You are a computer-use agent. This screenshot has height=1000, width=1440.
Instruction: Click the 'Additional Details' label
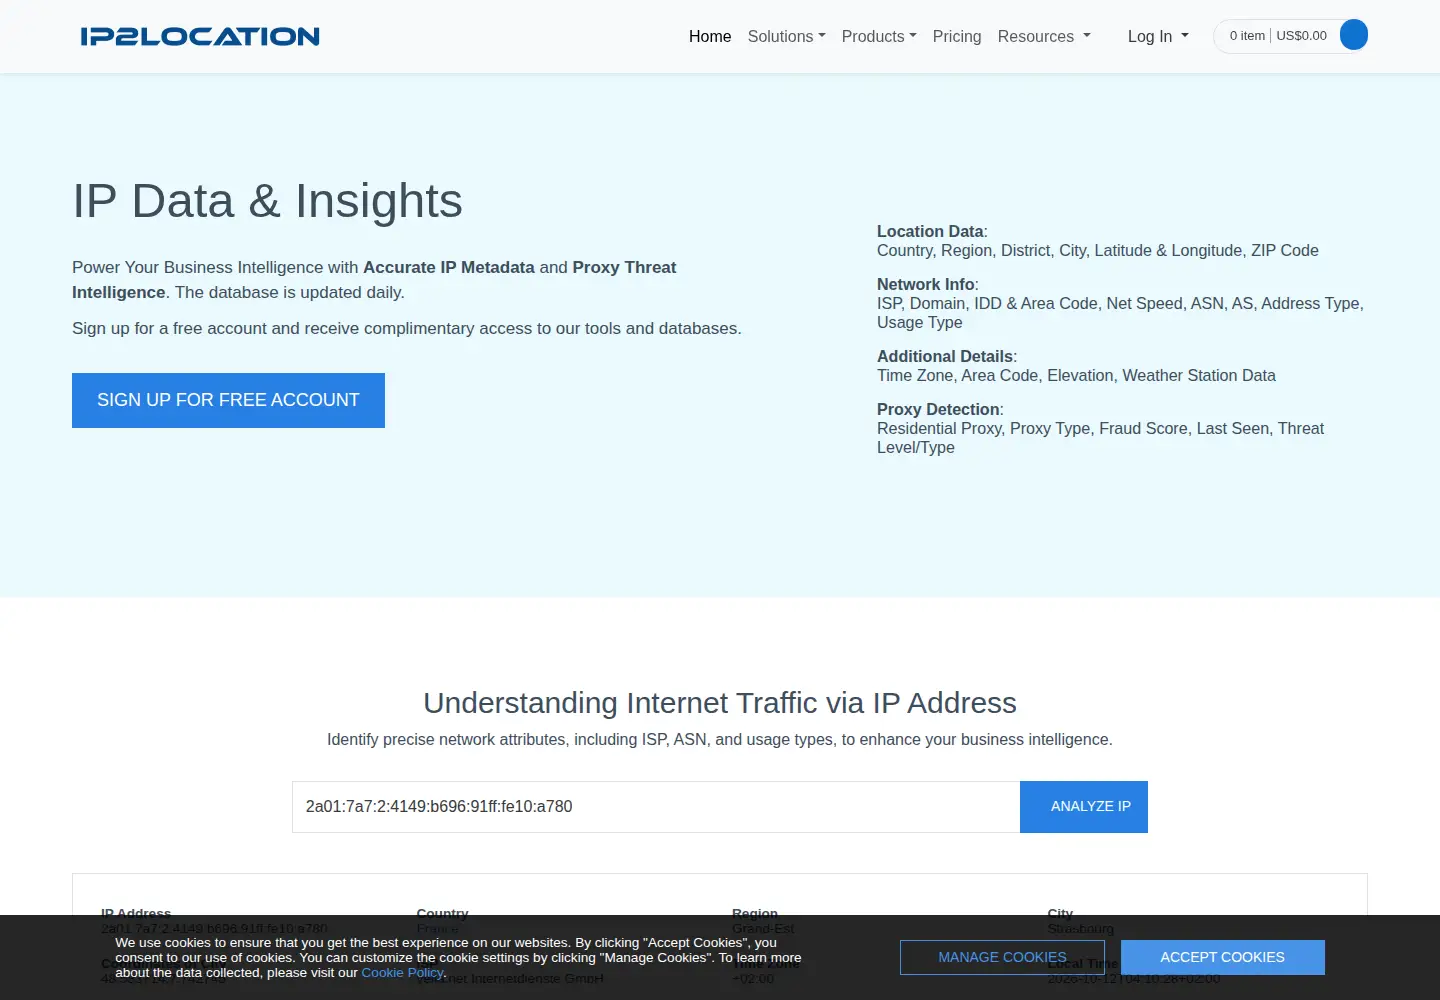(945, 356)
